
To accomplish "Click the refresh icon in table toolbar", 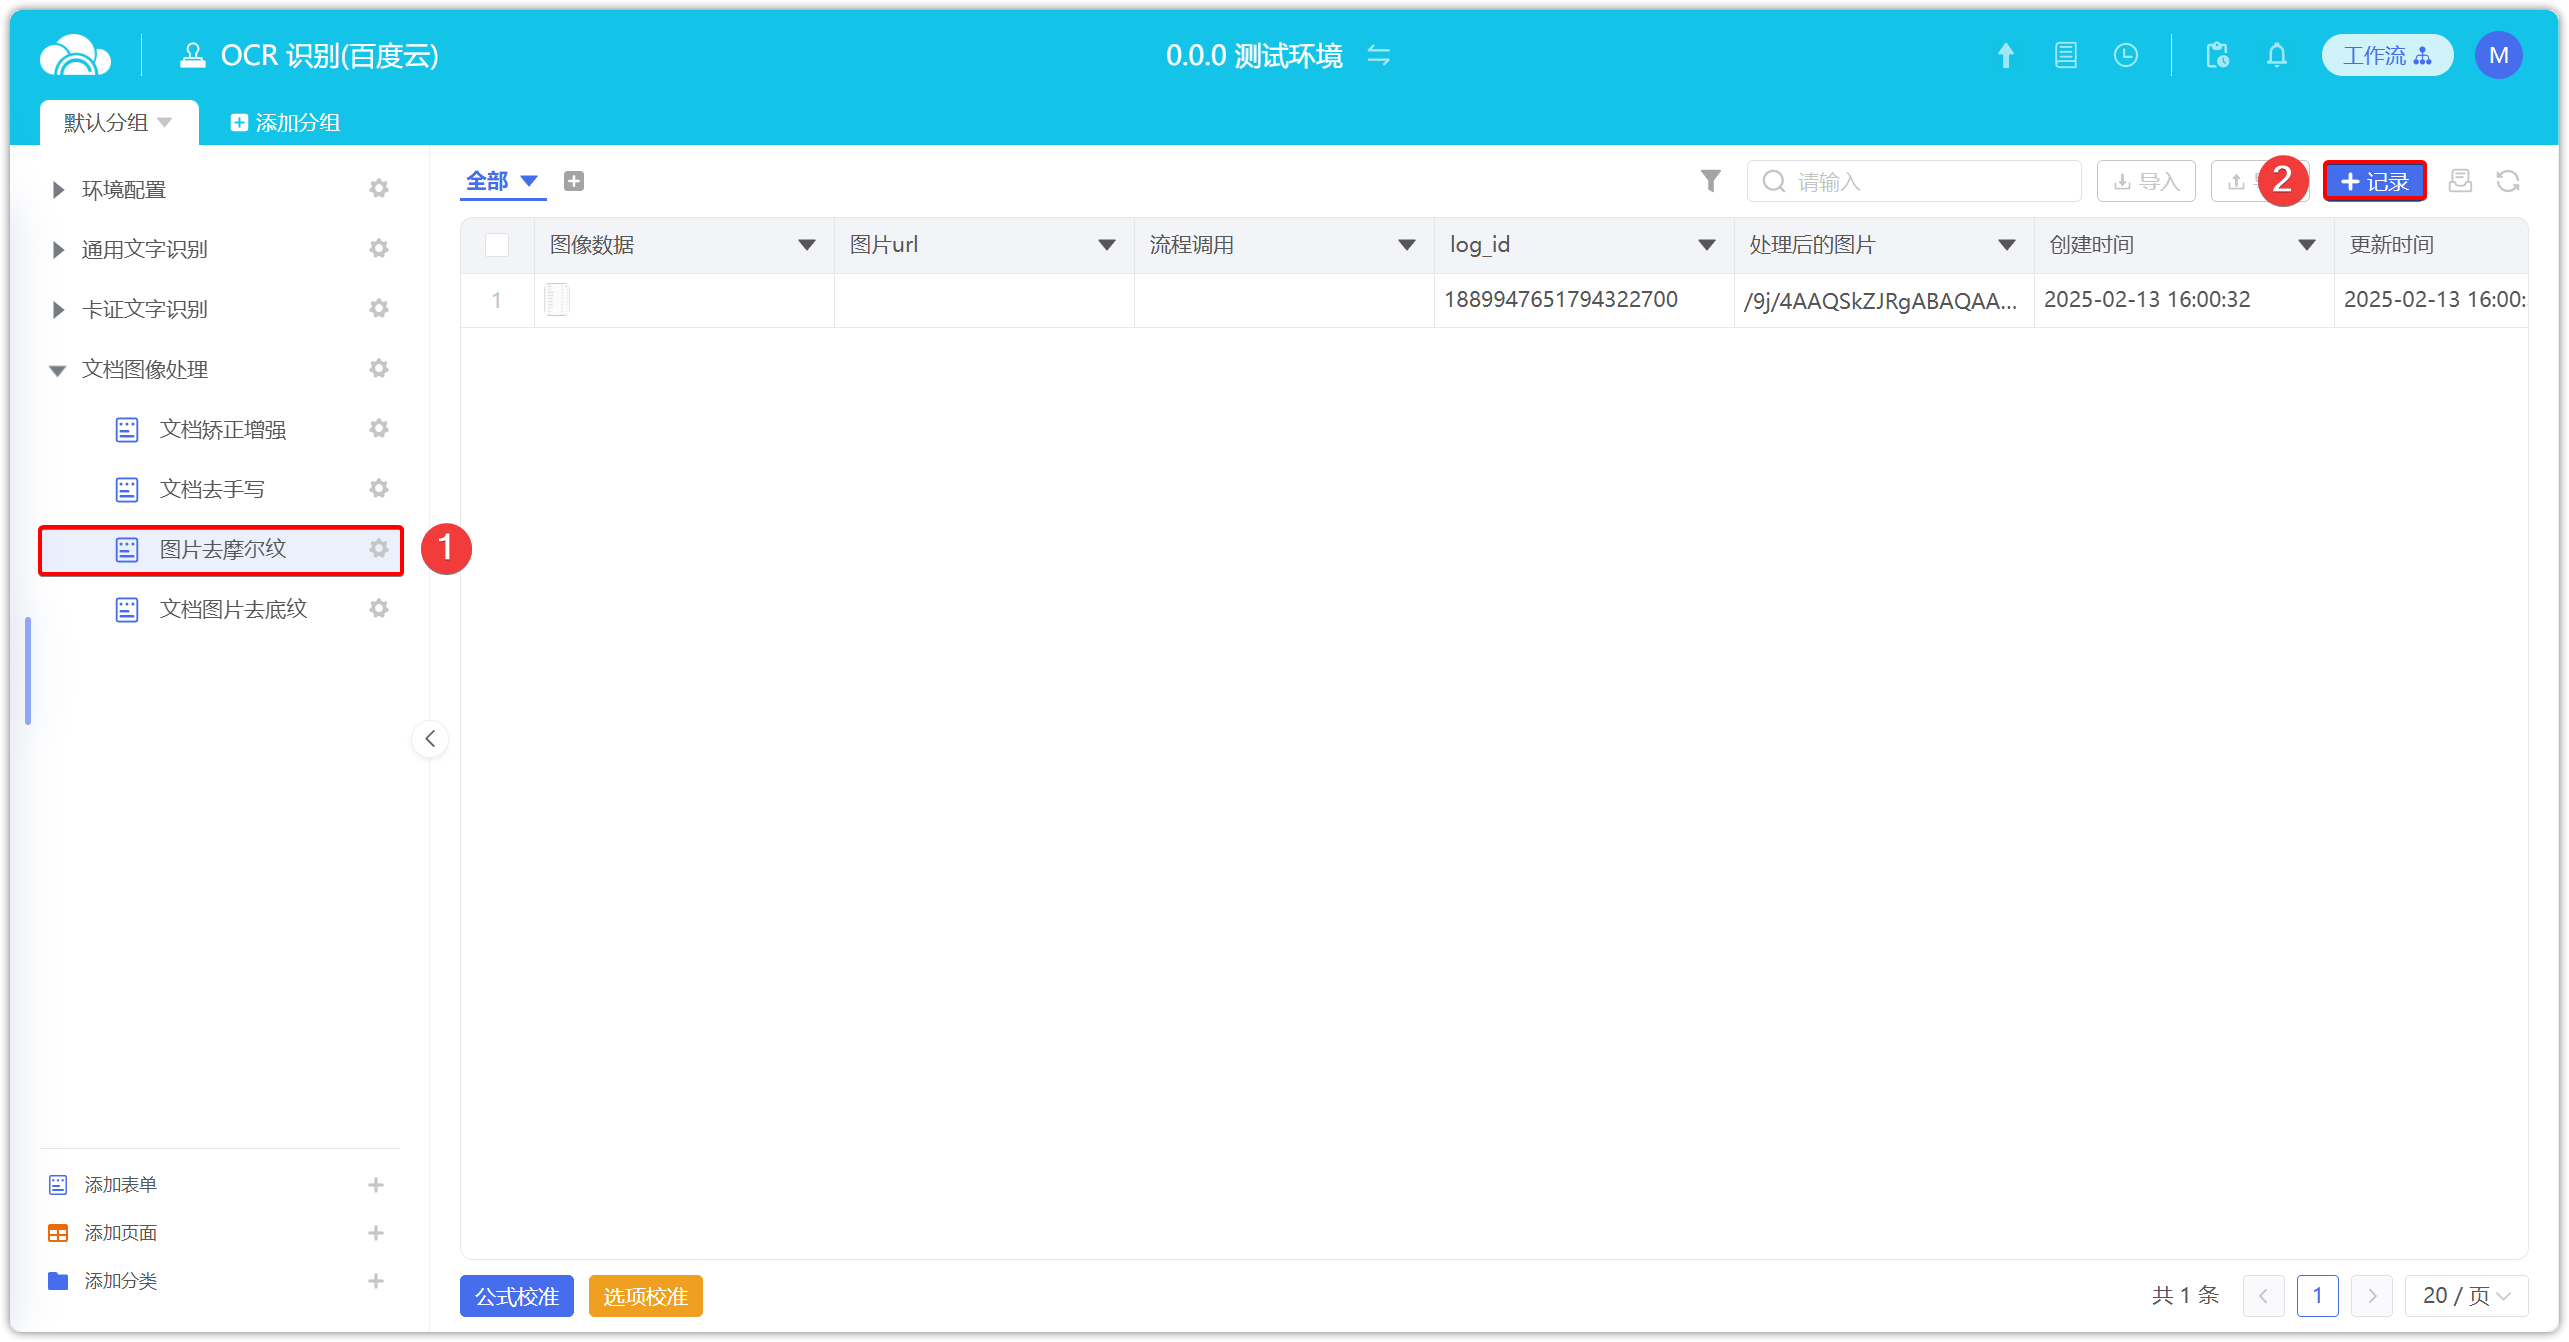I will click(2507, 181).
